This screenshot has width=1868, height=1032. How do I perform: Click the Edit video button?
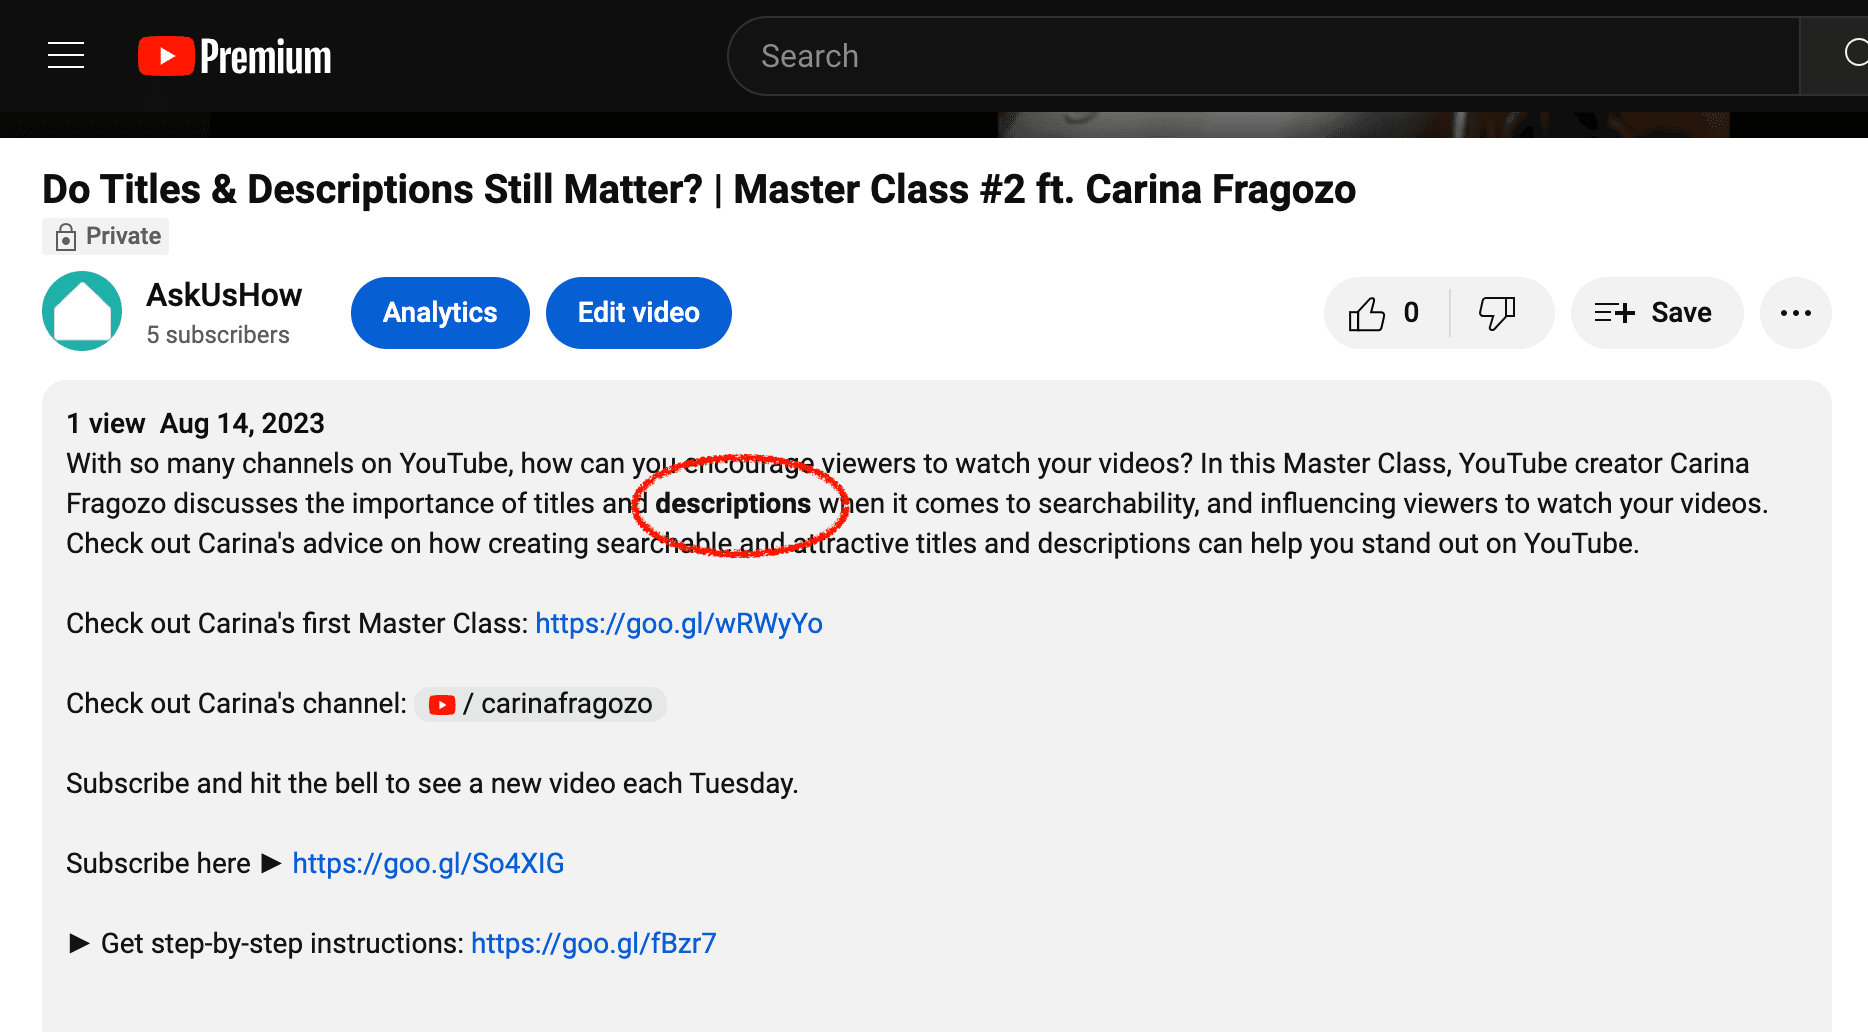tap(638, 313)
